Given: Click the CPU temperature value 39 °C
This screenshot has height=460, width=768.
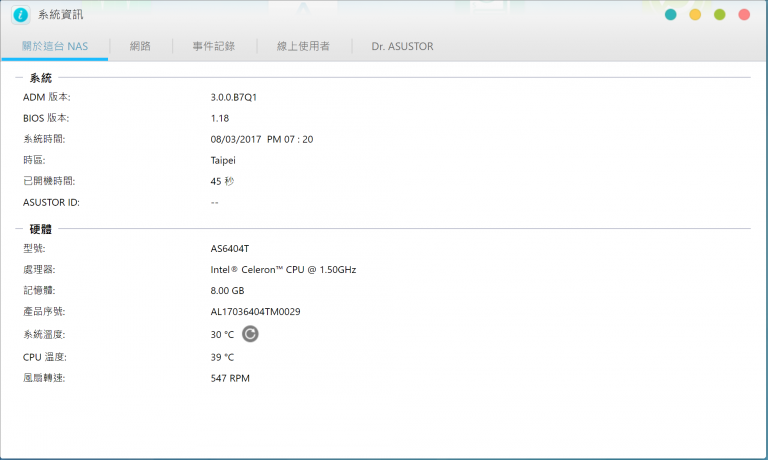Looking at the screenshot, I should click(222, 358).
